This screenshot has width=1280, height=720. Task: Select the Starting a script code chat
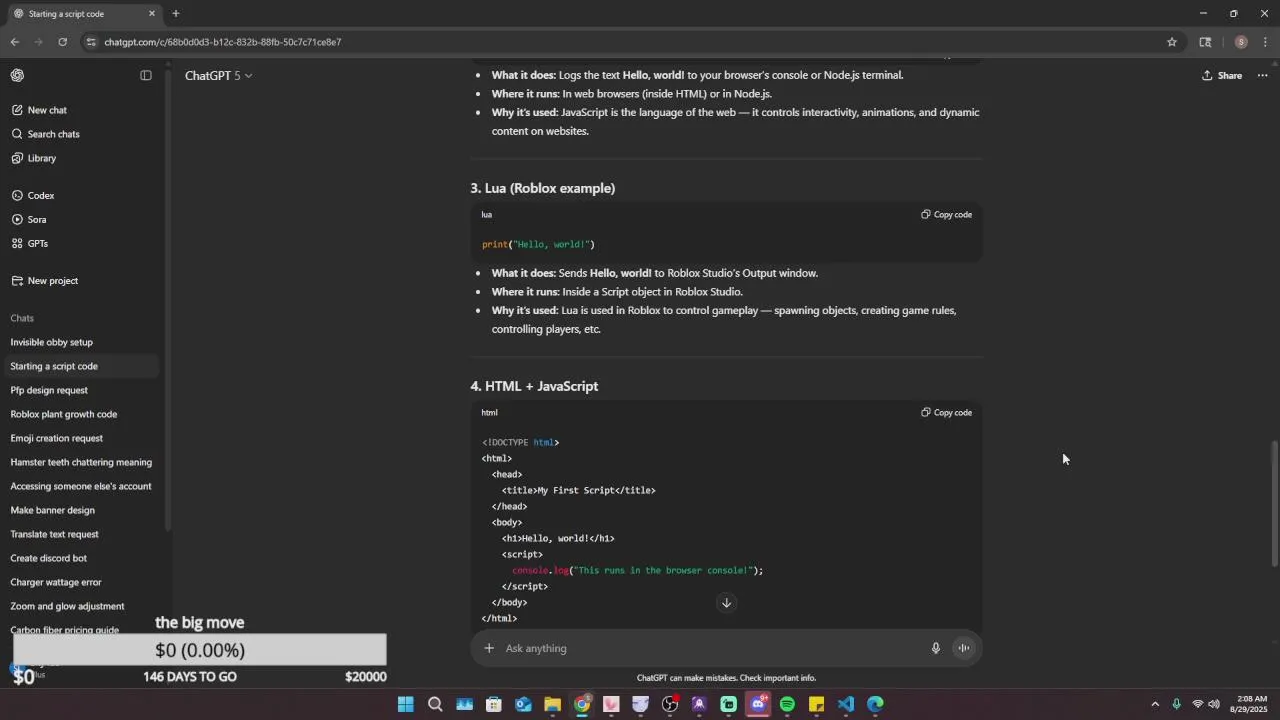(x=80, y=366)
